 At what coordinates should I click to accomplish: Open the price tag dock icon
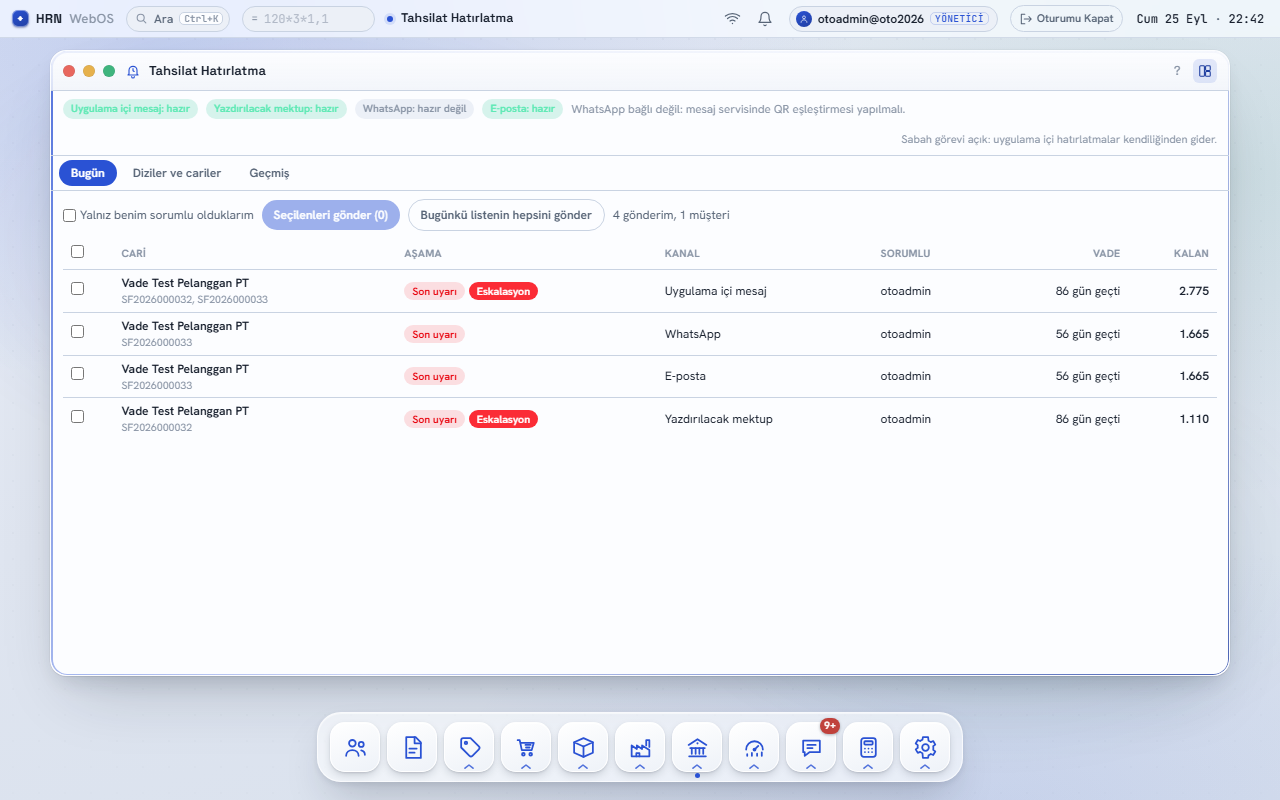pos(469,747)
